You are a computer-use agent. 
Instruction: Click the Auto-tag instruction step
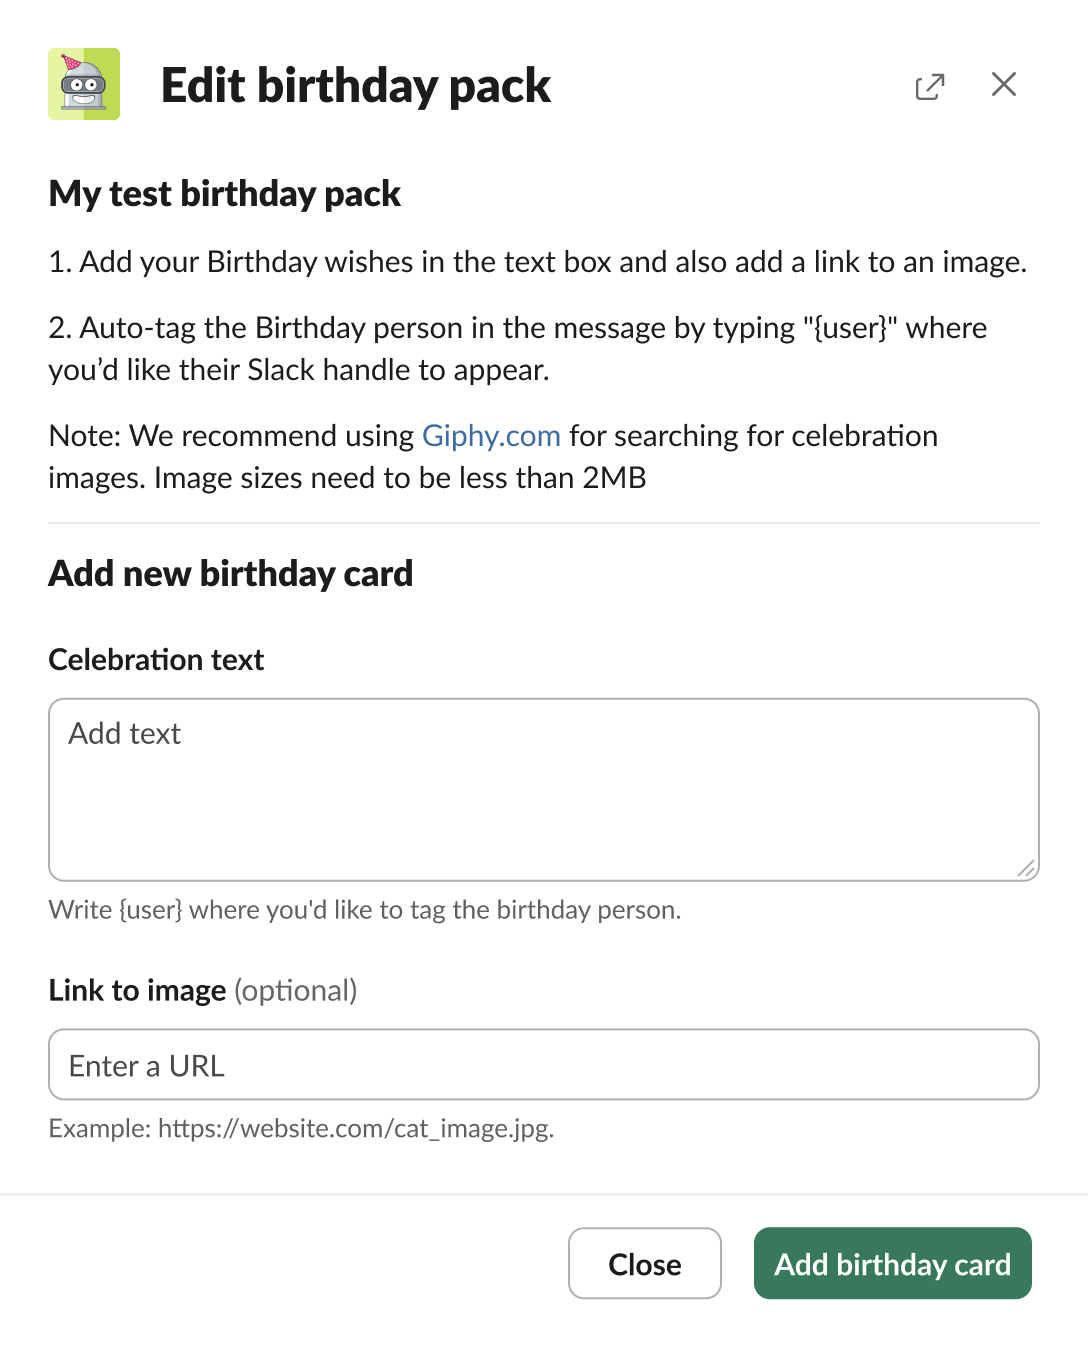[x=518, y=348]
